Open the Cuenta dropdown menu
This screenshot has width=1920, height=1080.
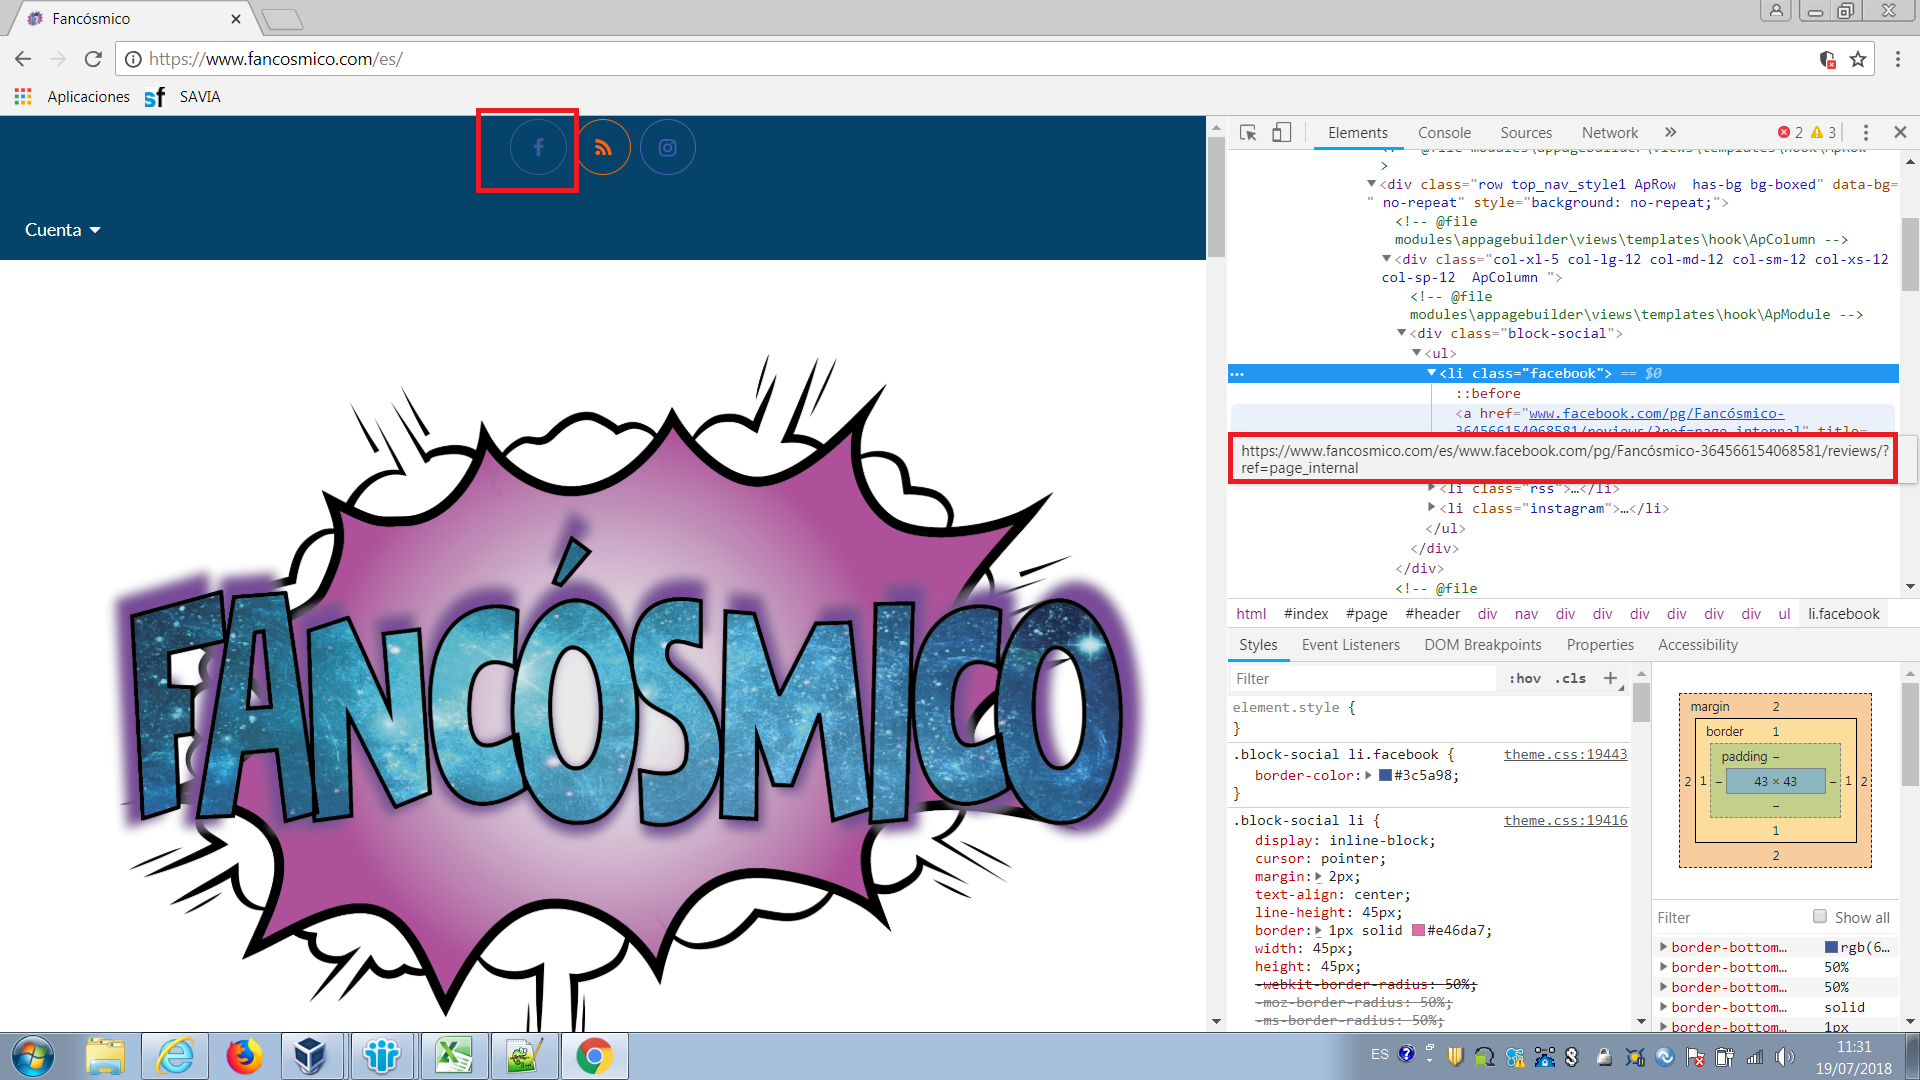[x=62, y=230]
